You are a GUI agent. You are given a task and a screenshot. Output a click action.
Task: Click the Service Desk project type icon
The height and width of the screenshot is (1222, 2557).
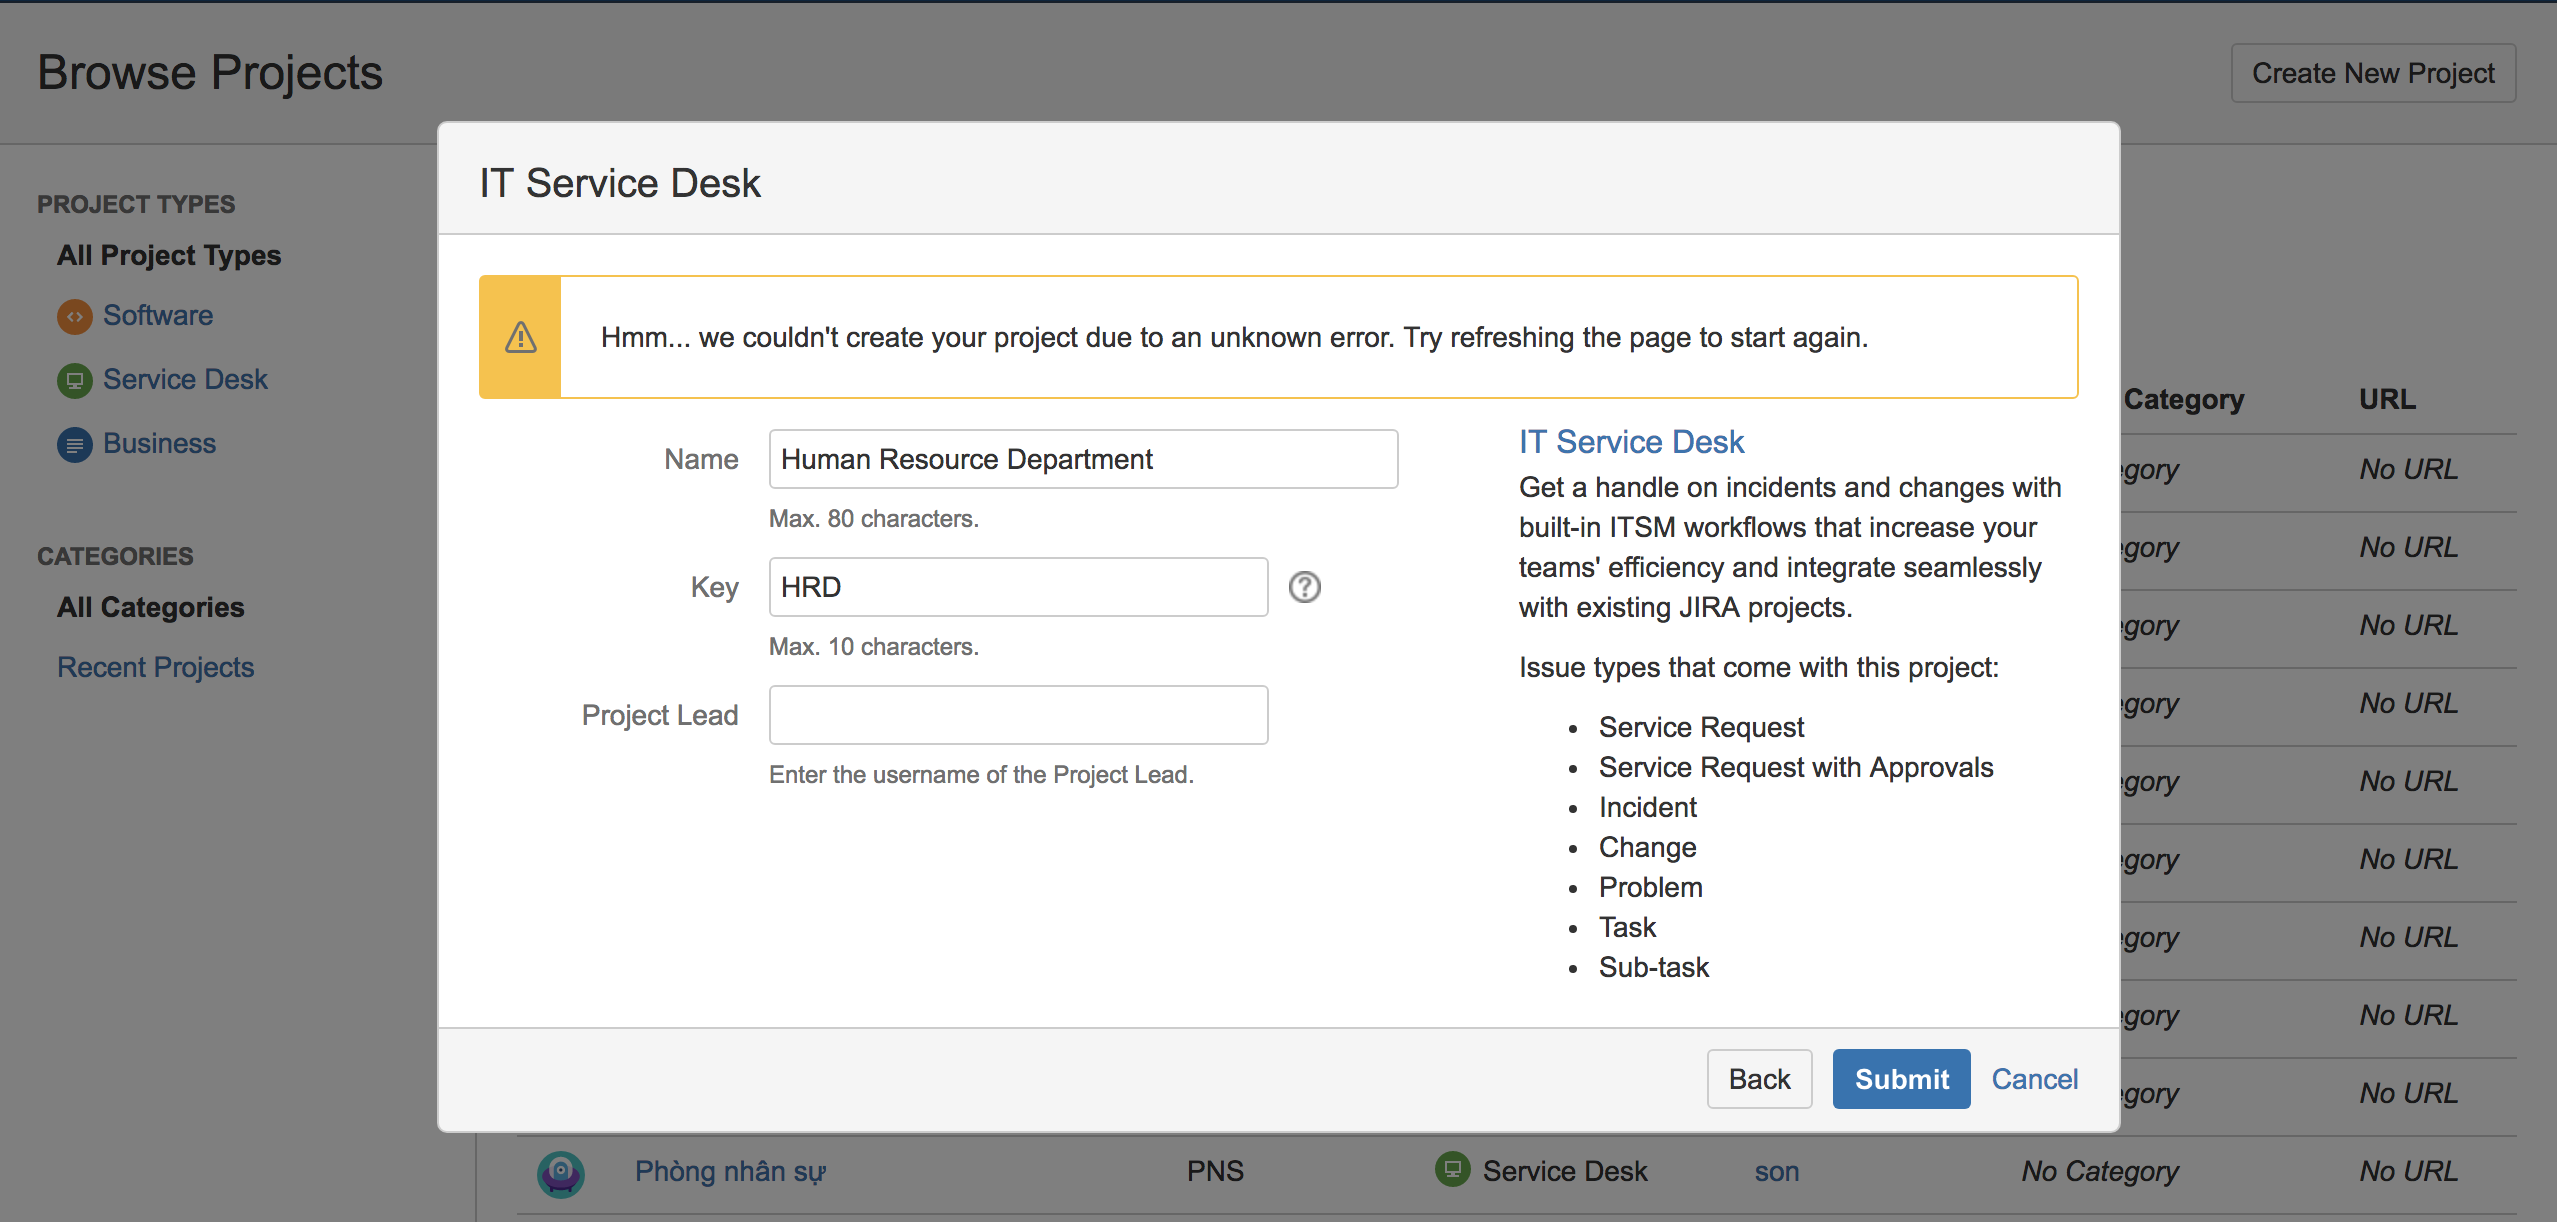coord(74,380)
